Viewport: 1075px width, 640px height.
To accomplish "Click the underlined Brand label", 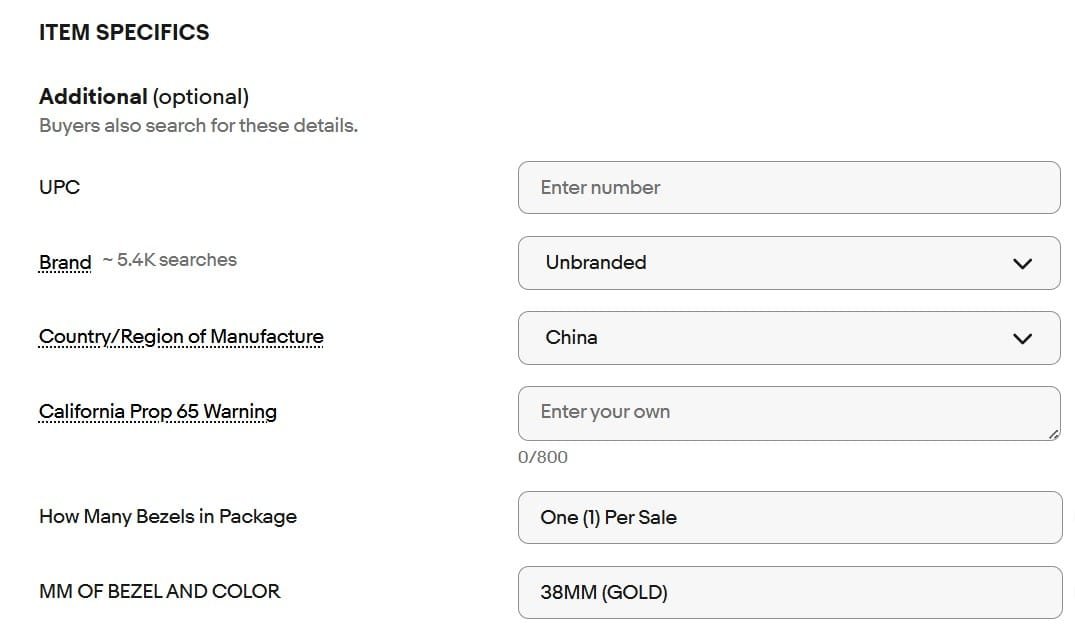I will (65, 262).
